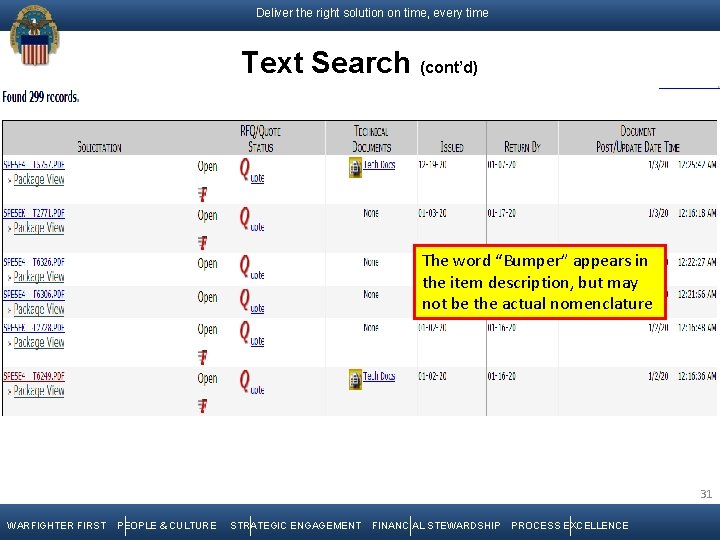The image size is (720, 540).
Task: Click the Return By column header
Action: point(522,147)
